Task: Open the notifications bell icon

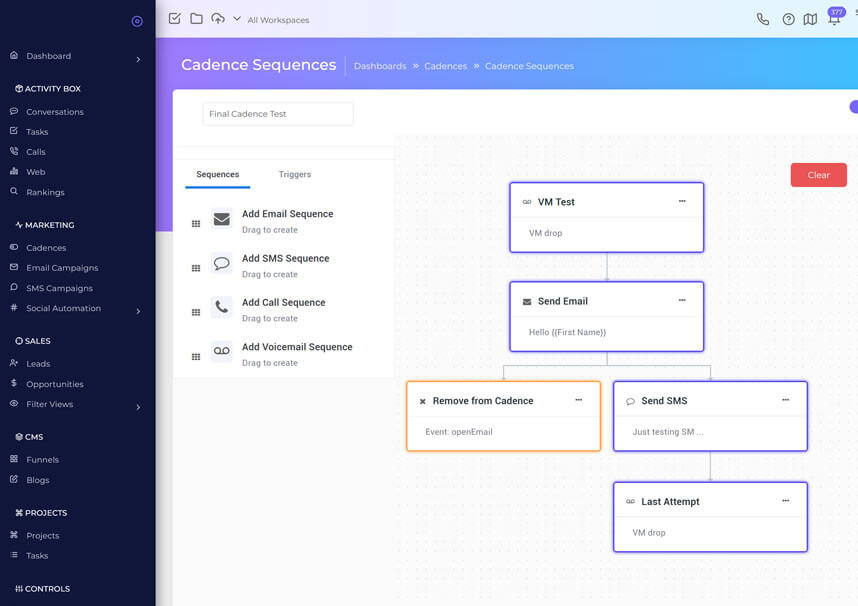Action: pos(833,19)
